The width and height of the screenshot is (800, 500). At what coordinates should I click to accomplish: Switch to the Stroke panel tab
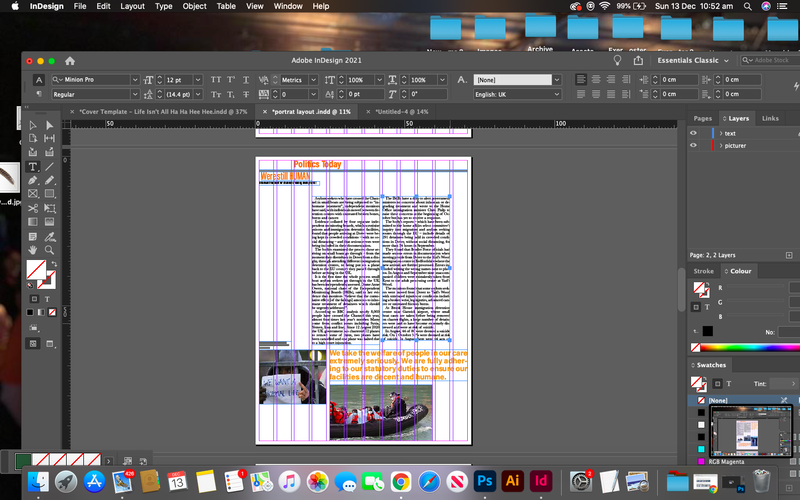703,271
